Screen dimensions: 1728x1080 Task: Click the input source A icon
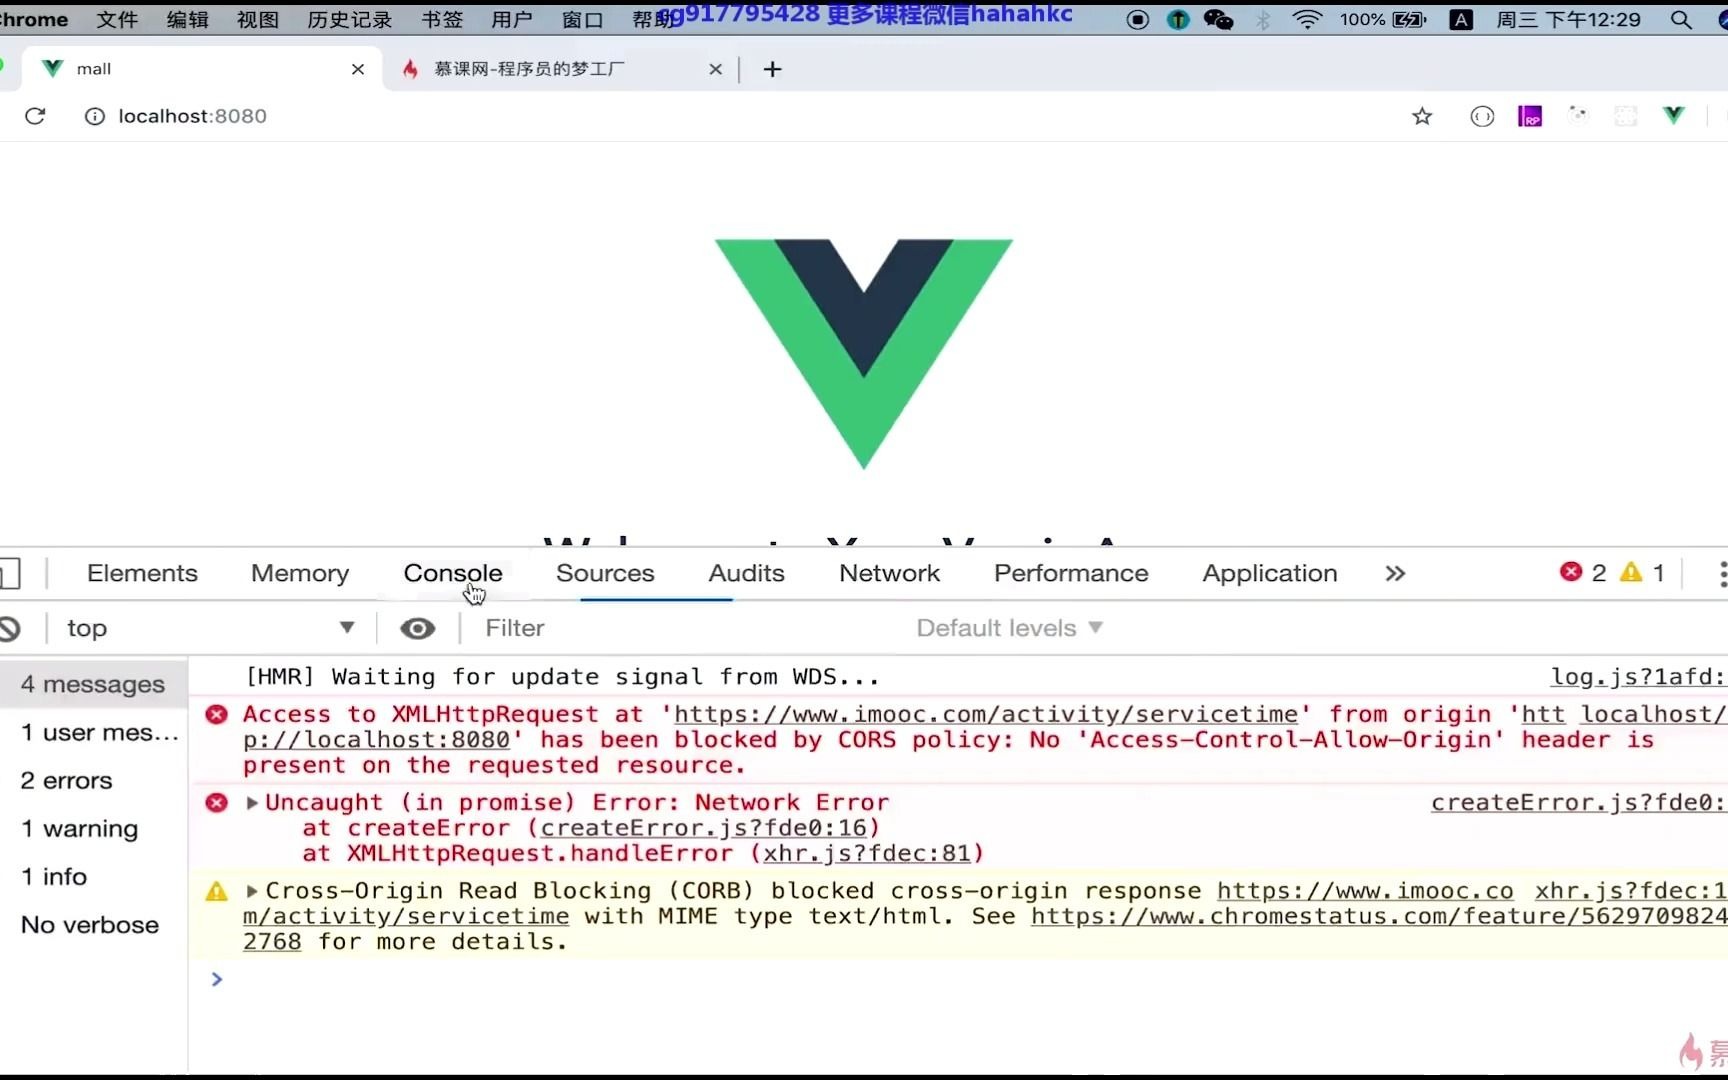[x=1461, y=19]
